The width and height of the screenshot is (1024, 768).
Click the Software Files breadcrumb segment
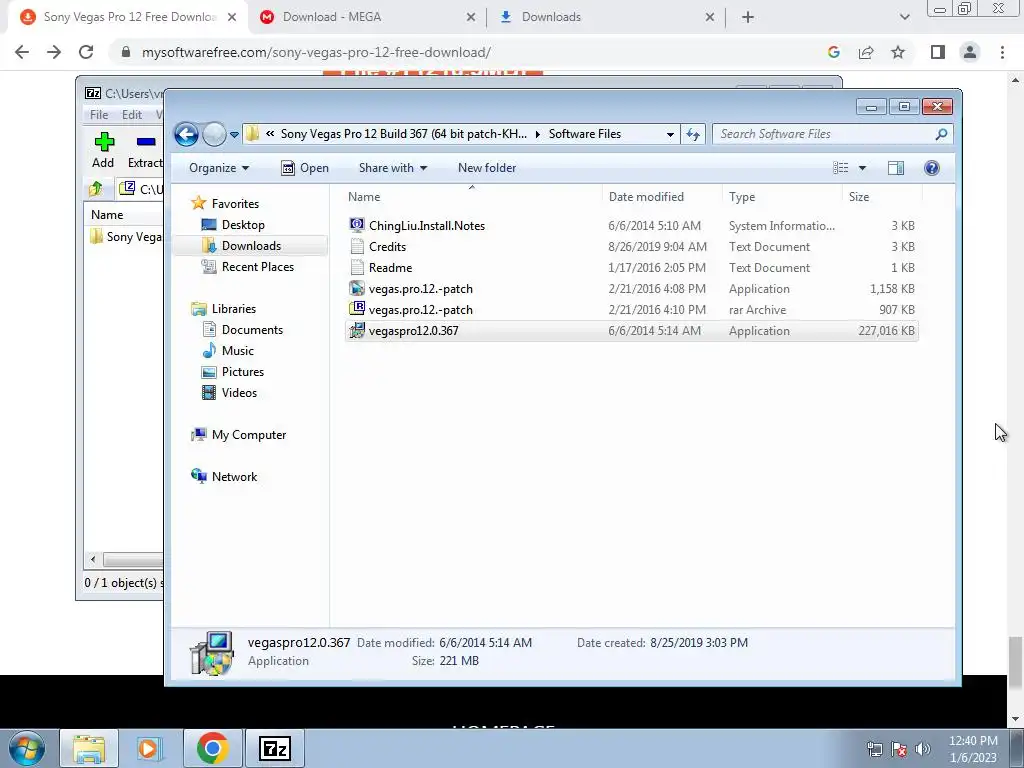584,134
